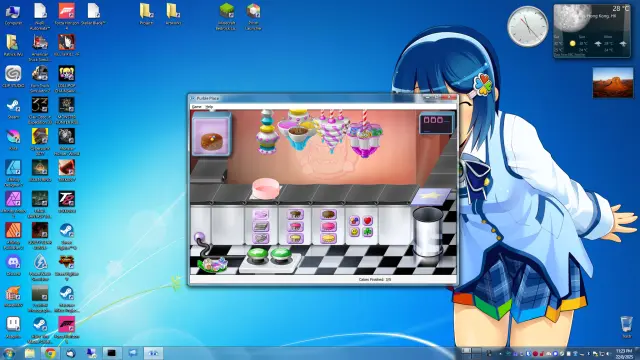
Task: Select the round cake pan shape button
Action: (260, 215)
